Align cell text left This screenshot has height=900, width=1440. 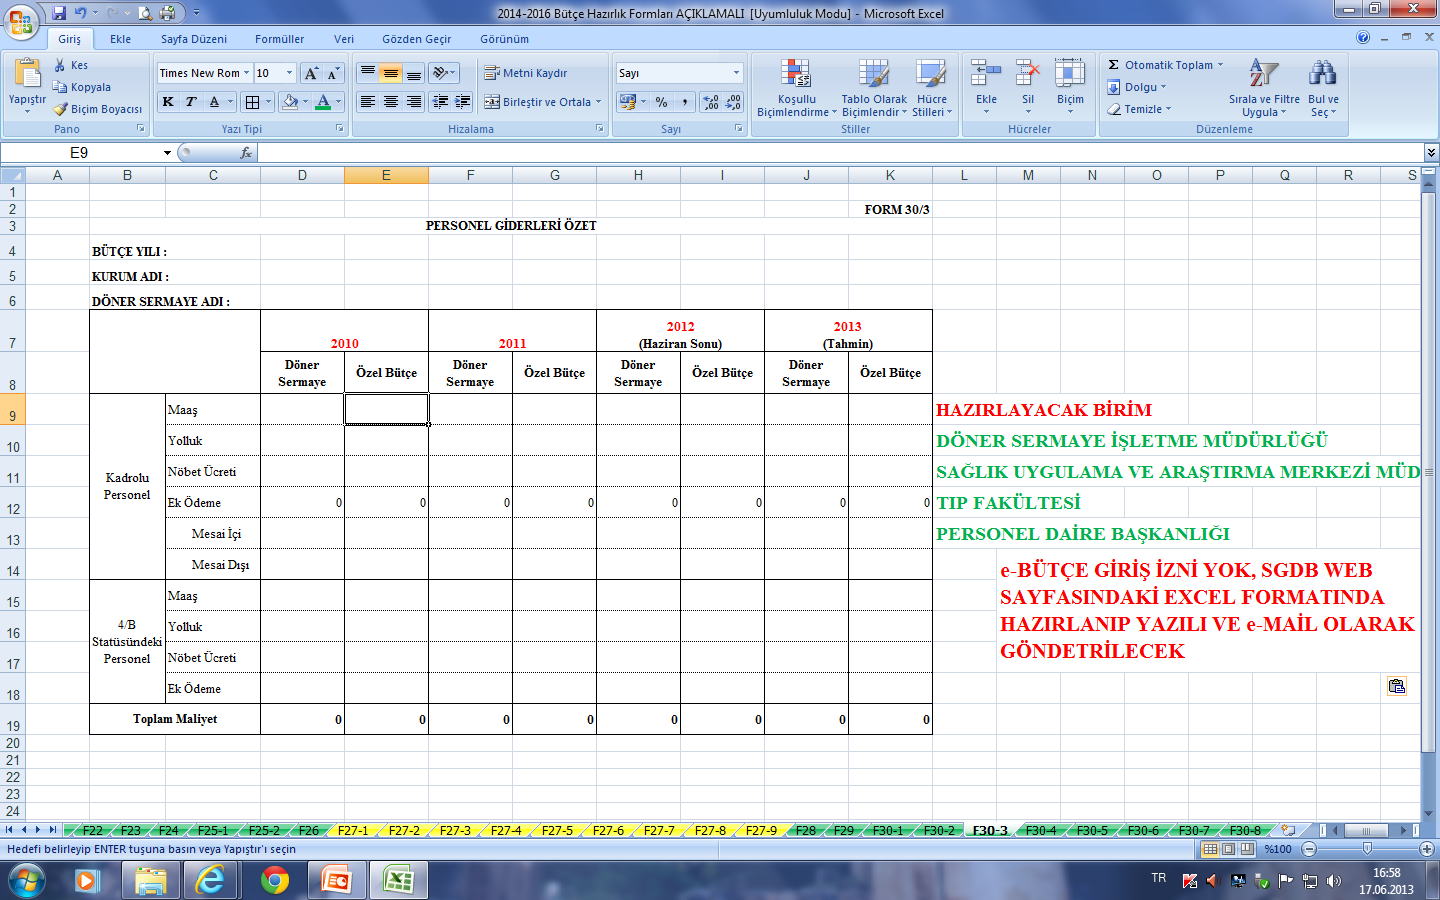pos(368,102)
